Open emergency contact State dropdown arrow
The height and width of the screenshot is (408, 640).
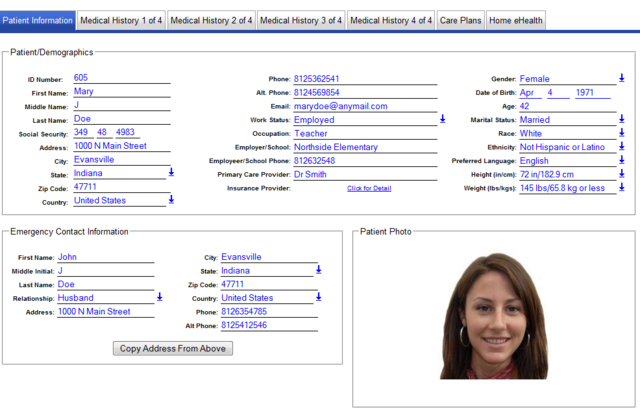point(319,270)
